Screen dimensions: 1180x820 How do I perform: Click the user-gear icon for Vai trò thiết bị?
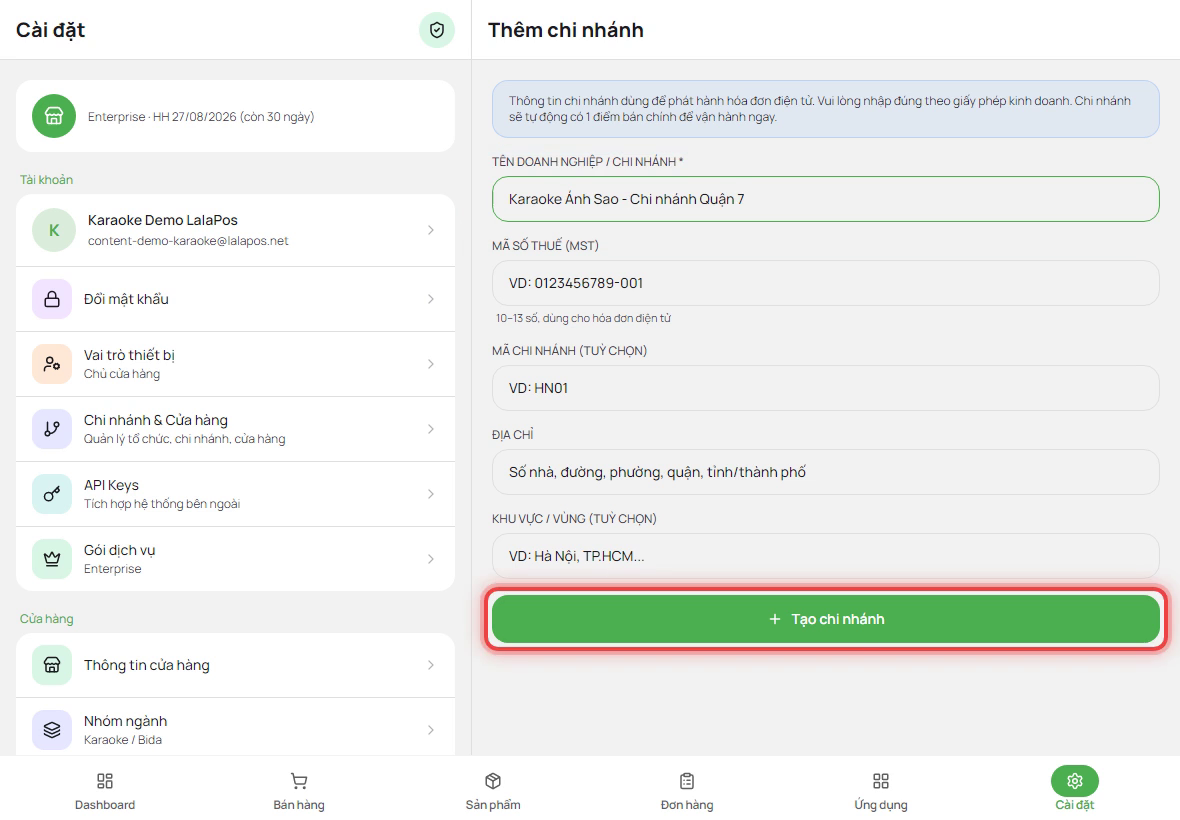52,364
